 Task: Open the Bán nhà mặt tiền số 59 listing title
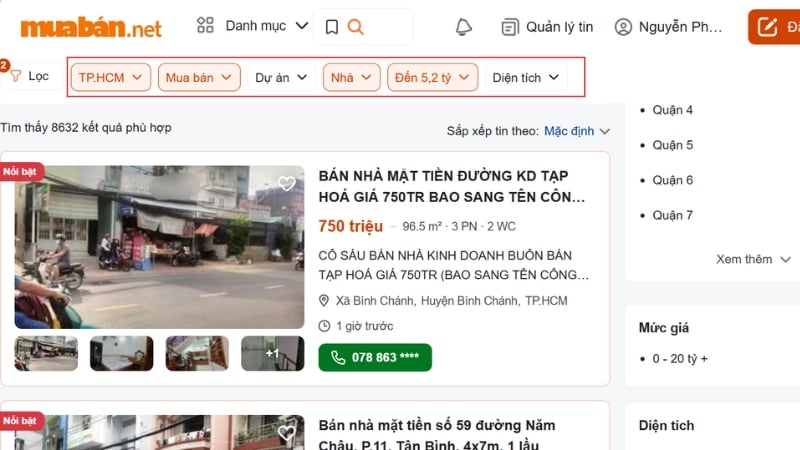tap(437, 435)
